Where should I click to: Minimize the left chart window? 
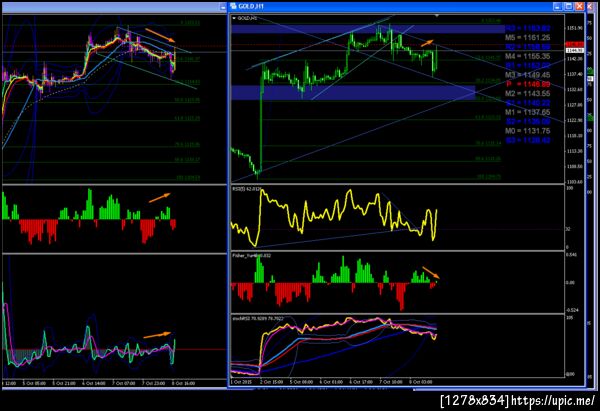(x=223, y=7)
